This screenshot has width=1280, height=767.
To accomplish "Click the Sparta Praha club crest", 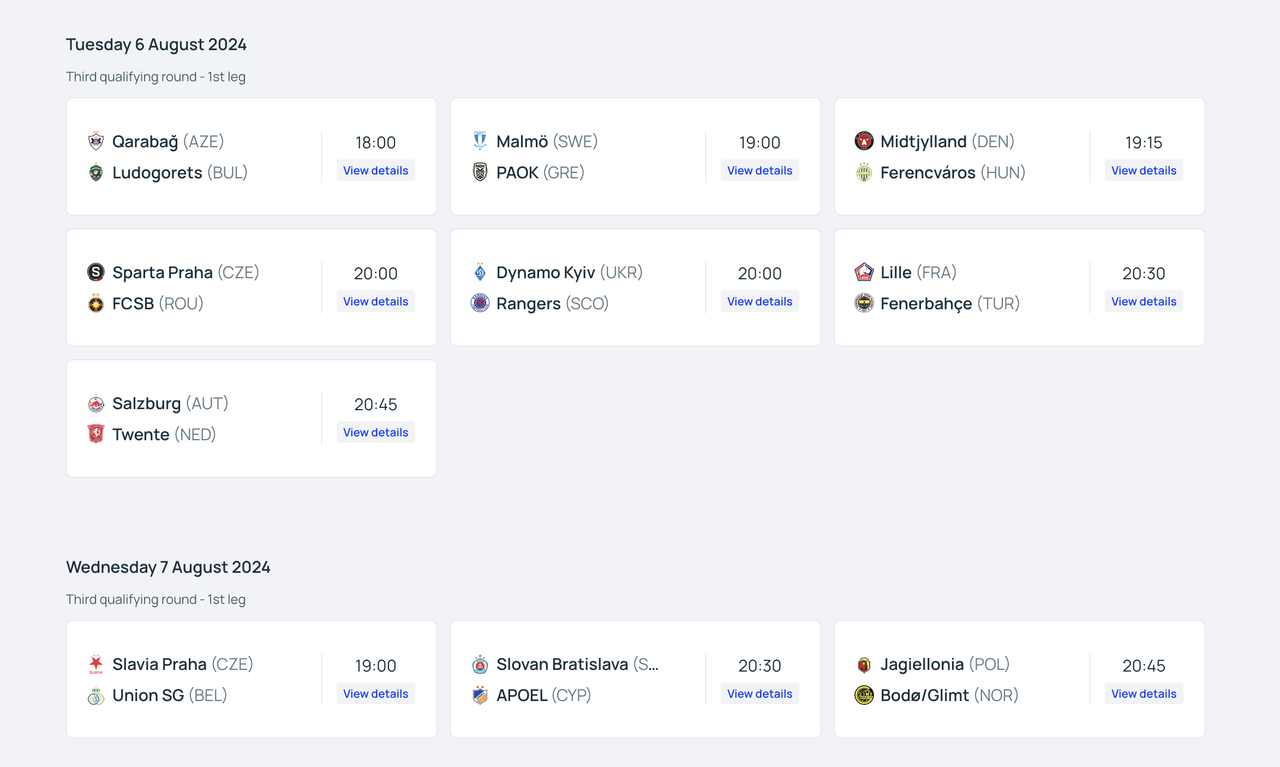I will tap(96, 272).
